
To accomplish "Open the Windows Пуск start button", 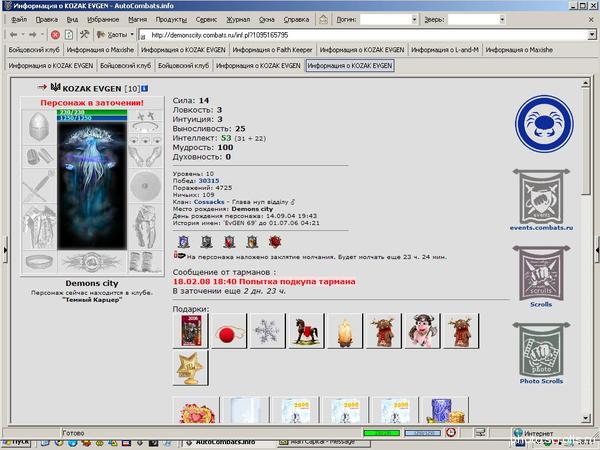I will click(x=16, y=443).
